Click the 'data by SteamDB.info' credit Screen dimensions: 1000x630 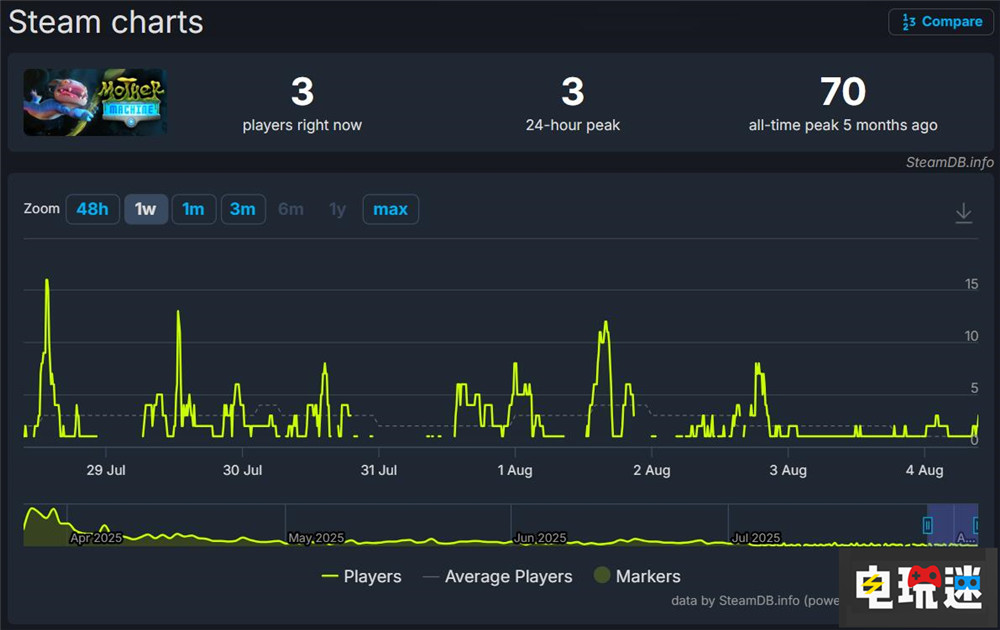pyautogui.click(x=750, y=601)
